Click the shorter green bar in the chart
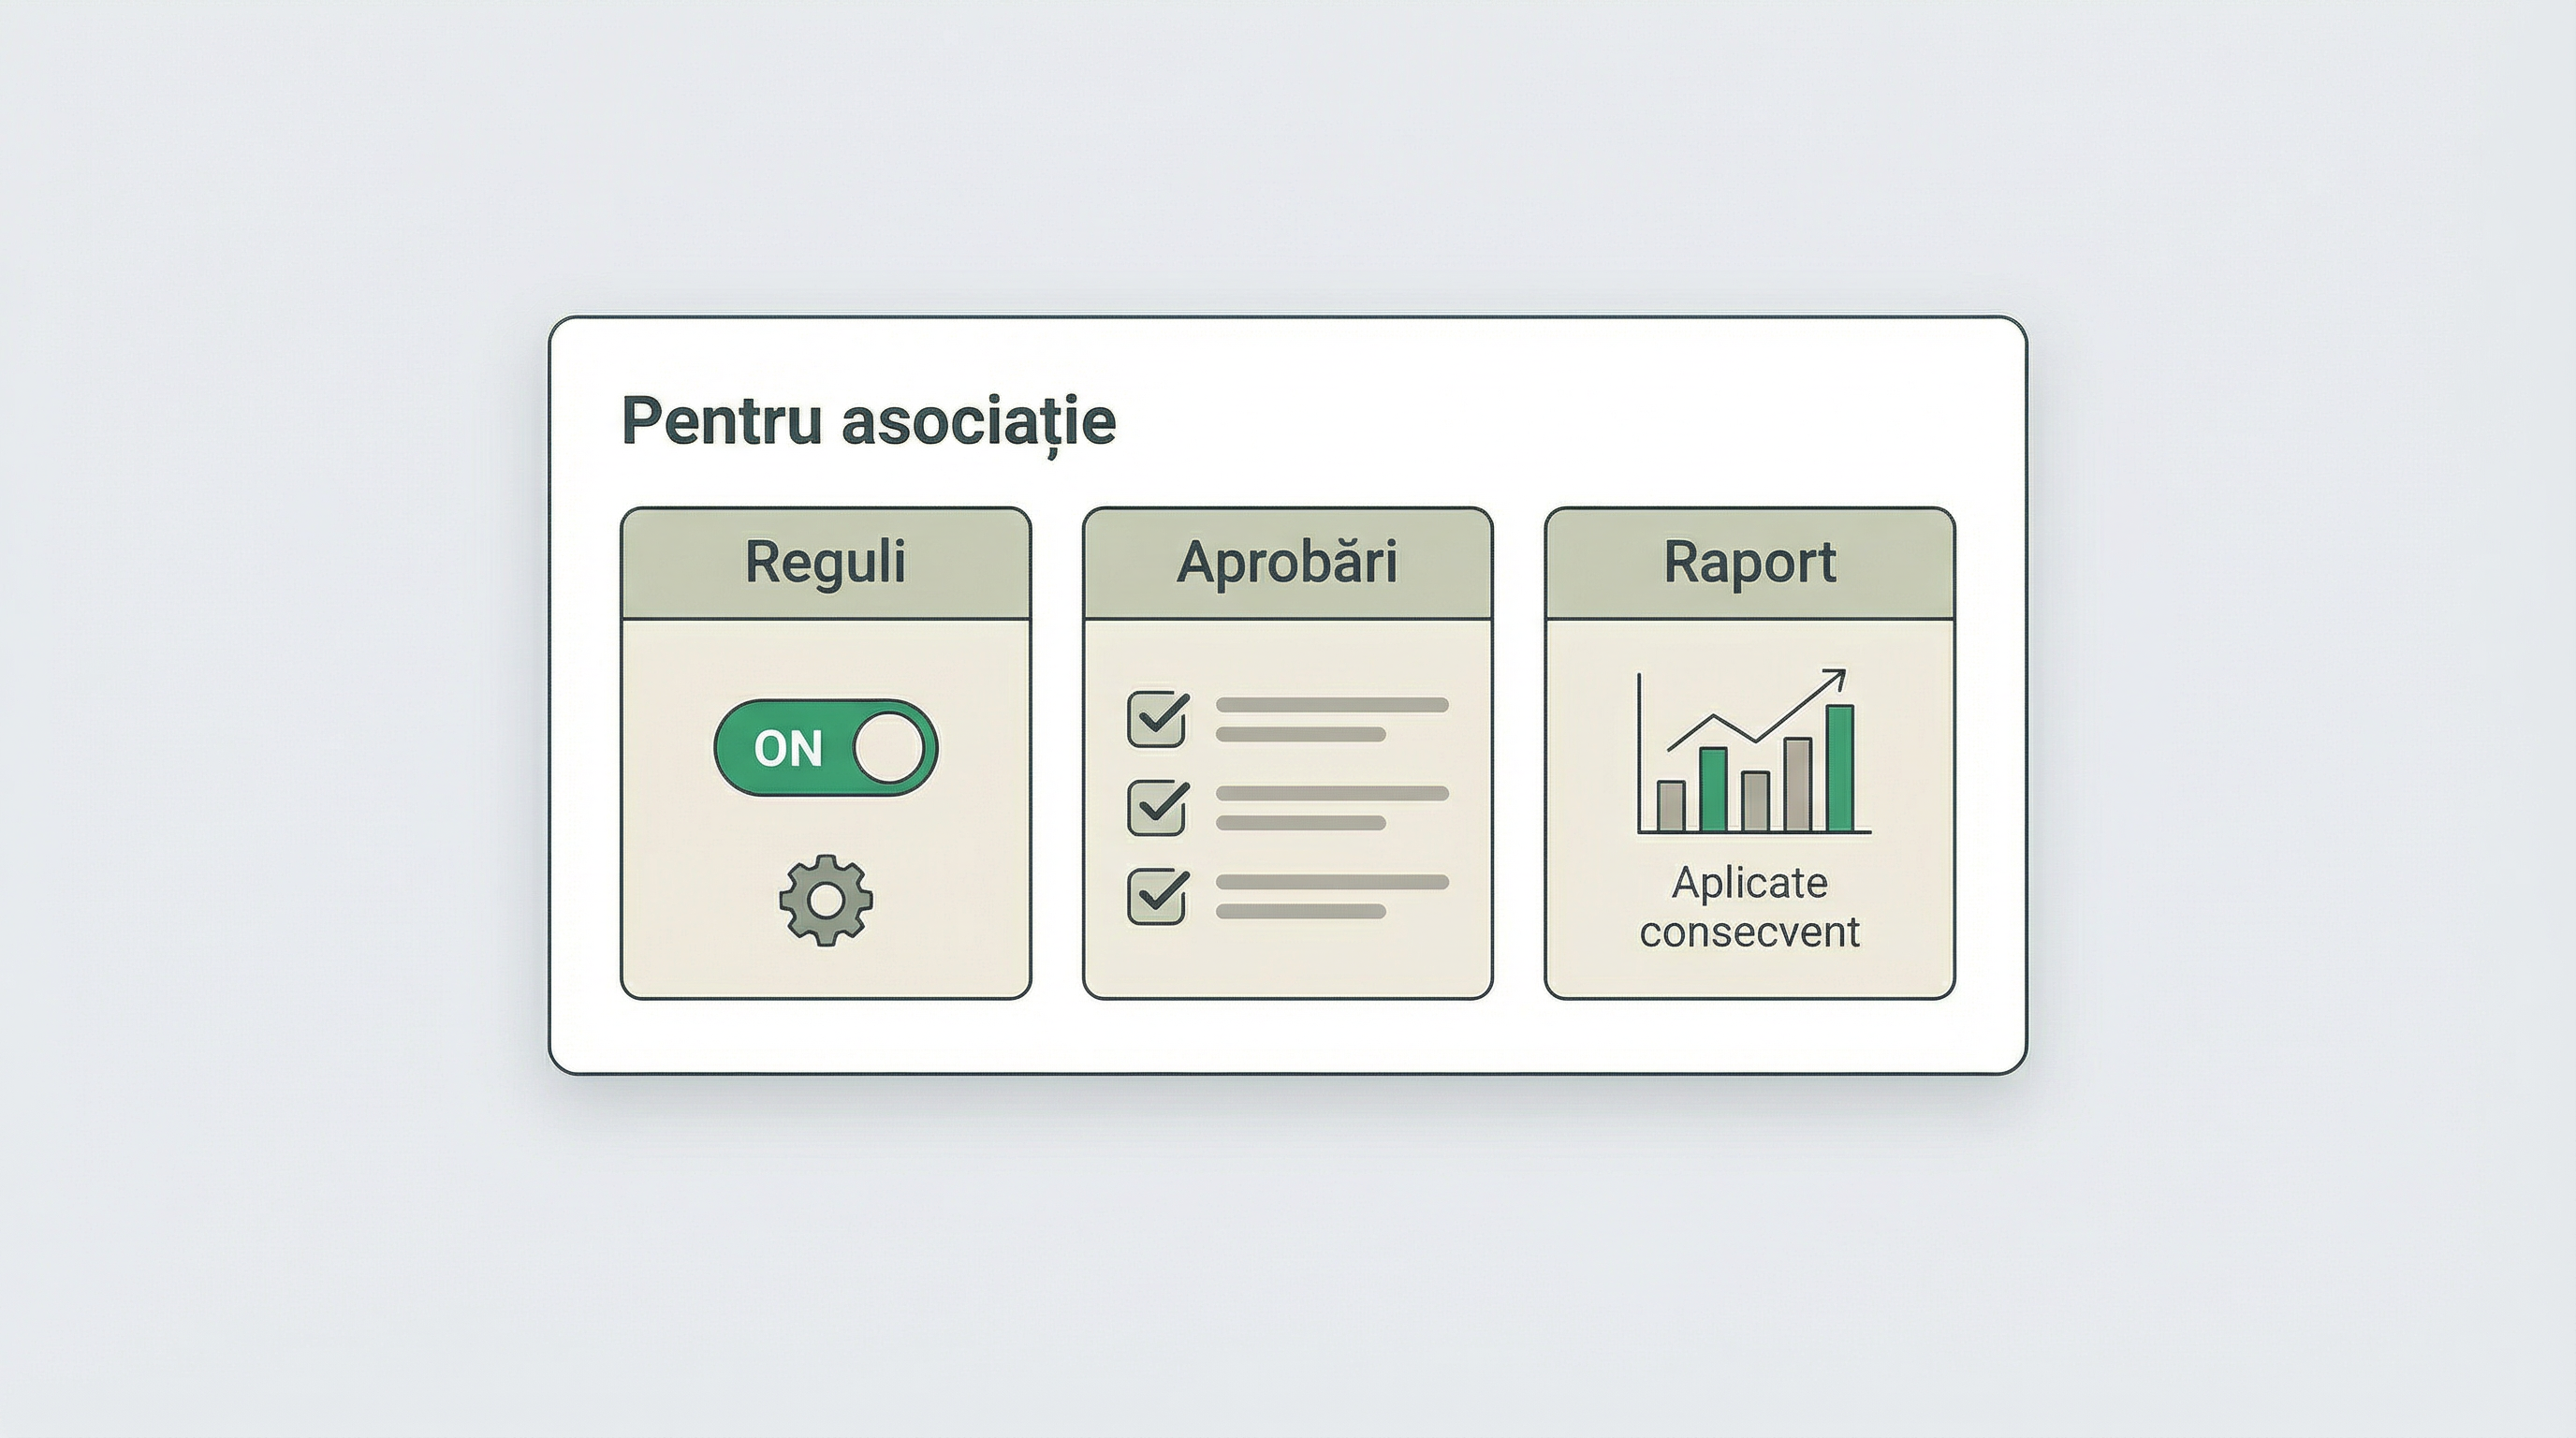 click(1713, 789)
